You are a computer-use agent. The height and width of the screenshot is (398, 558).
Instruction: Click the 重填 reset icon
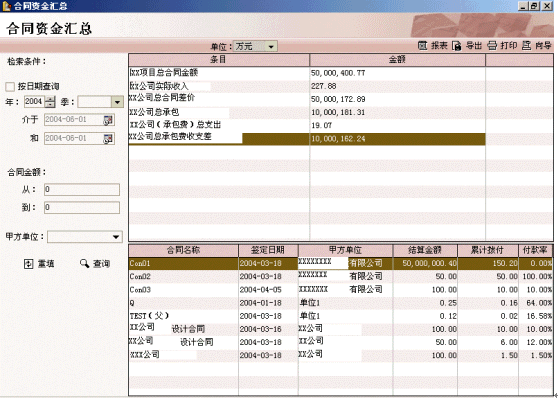coord(28,264)
